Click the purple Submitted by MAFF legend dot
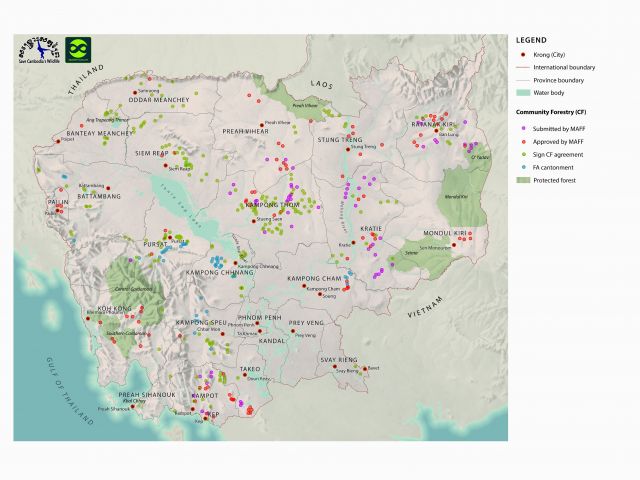 tap(521, 129)
